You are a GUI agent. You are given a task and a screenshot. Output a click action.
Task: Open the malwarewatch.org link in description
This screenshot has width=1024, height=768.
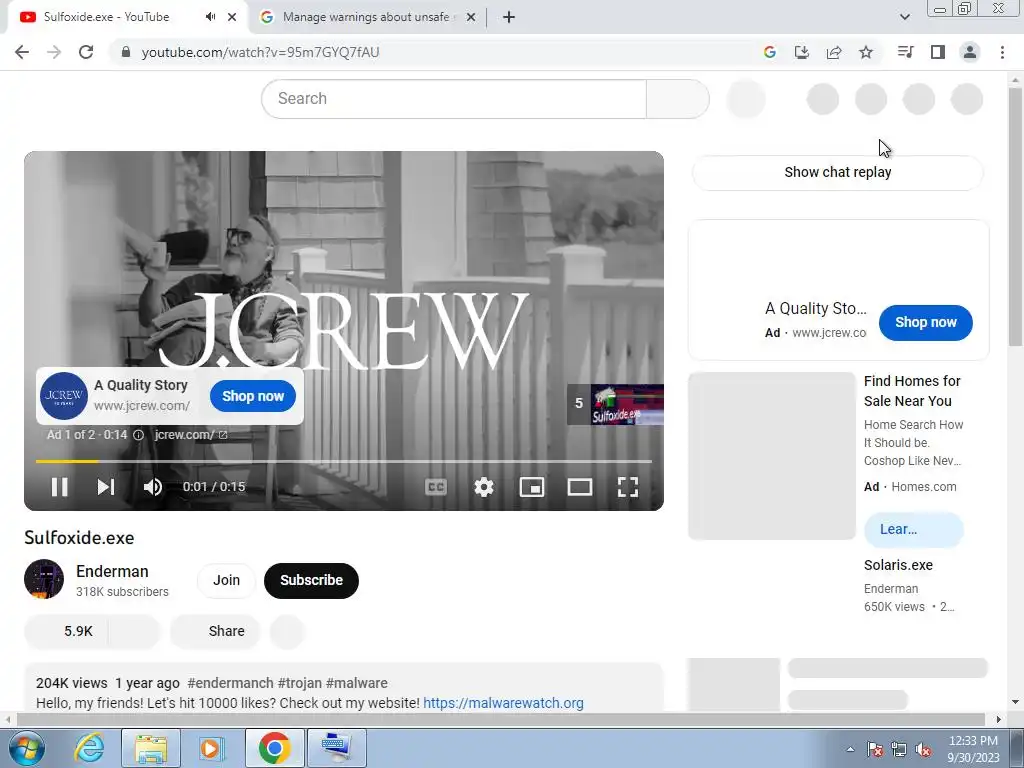point(503,703)
